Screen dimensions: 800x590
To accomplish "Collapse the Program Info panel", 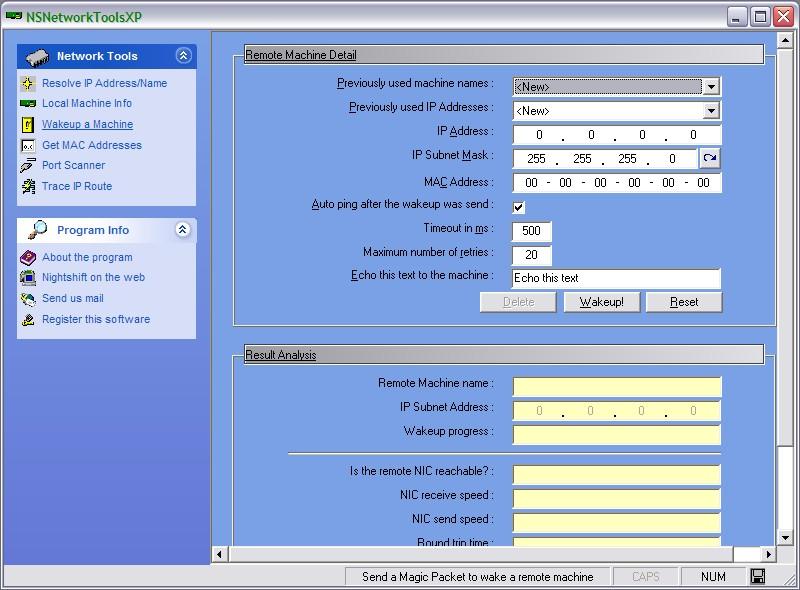I will [183, 230].
